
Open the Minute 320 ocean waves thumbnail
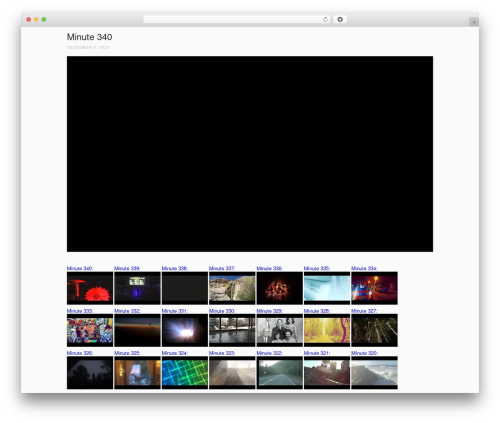click(x=374, y=373)
